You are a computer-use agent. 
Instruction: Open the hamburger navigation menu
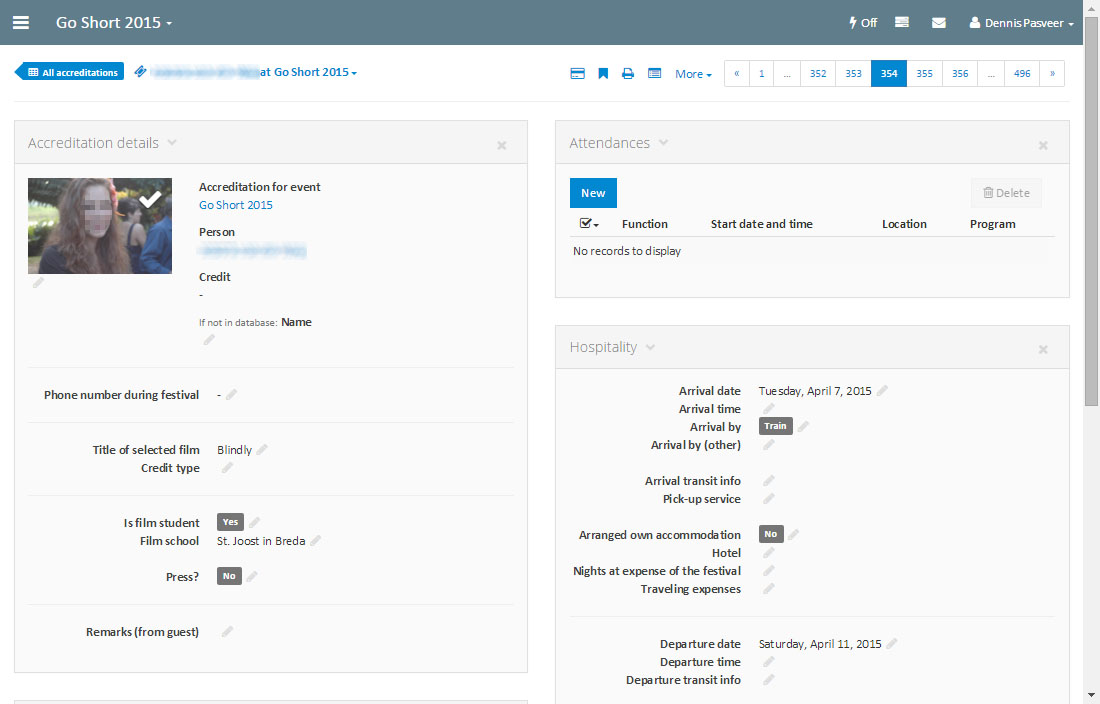(x=21, y=22)
